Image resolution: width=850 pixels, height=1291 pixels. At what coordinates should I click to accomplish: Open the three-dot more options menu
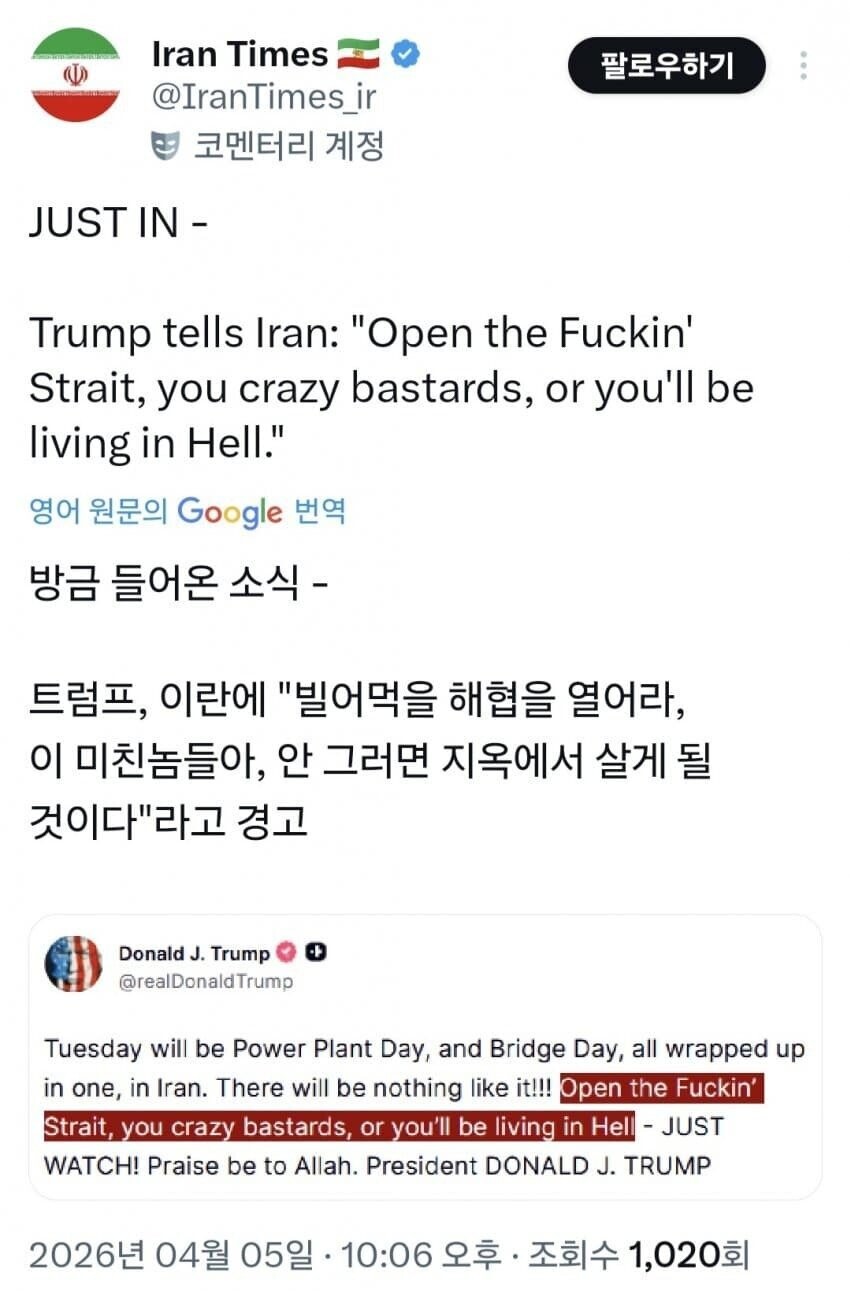click(x=803, y=66)
